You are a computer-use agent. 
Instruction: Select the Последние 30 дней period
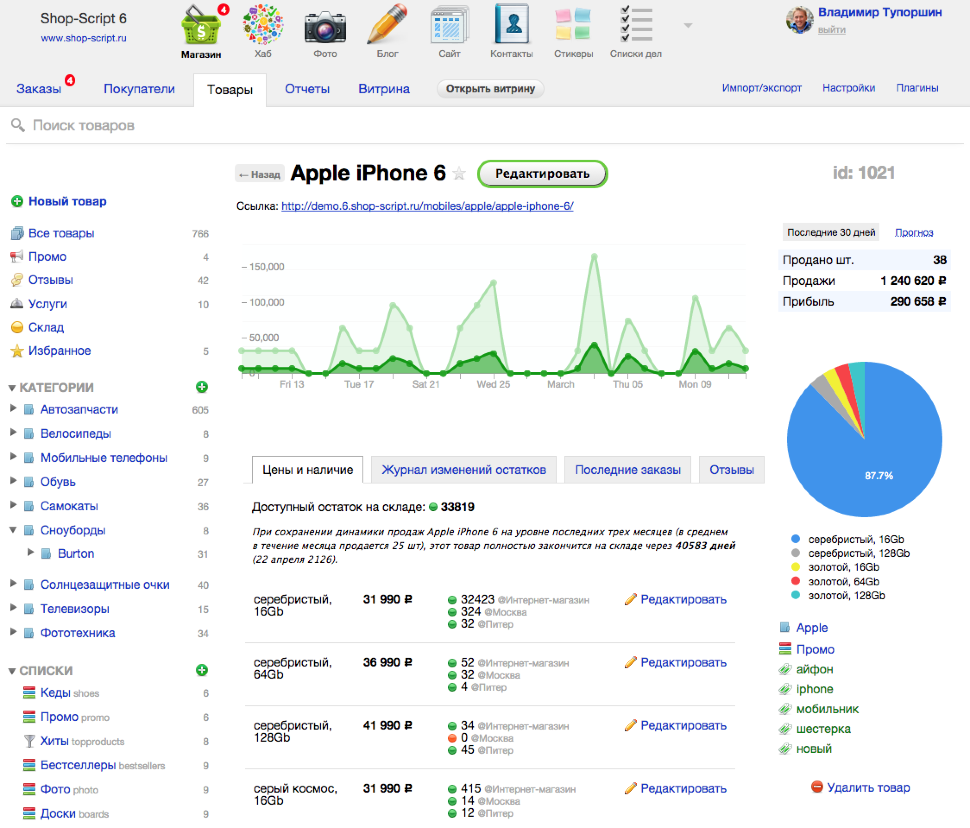click(x=831, y=233)
